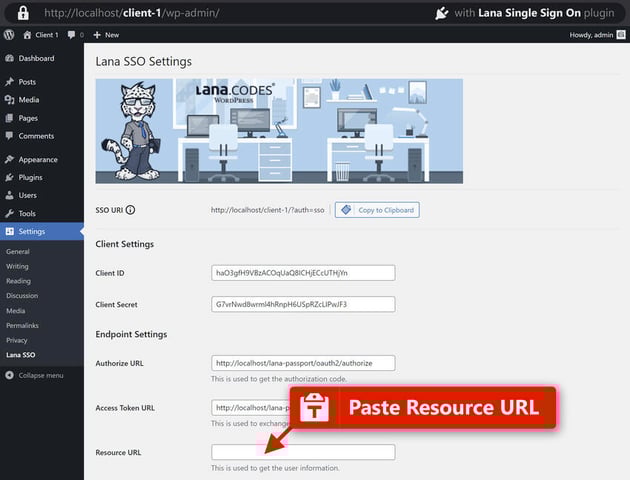Click the Users person icon
Screen dimensions: 630x480
click(x=10, y=195)
